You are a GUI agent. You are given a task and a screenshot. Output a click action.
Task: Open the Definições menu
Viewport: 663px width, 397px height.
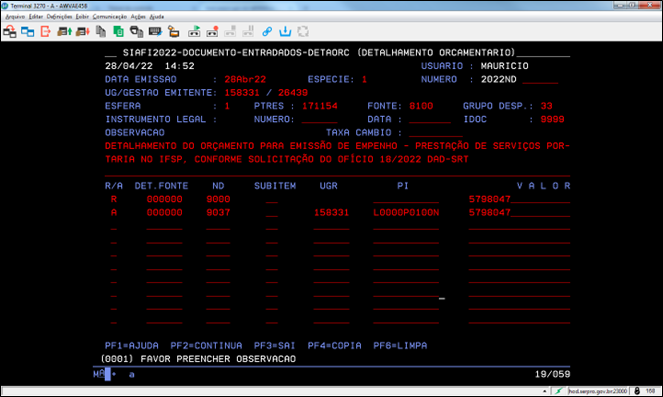tap(59, 16)
